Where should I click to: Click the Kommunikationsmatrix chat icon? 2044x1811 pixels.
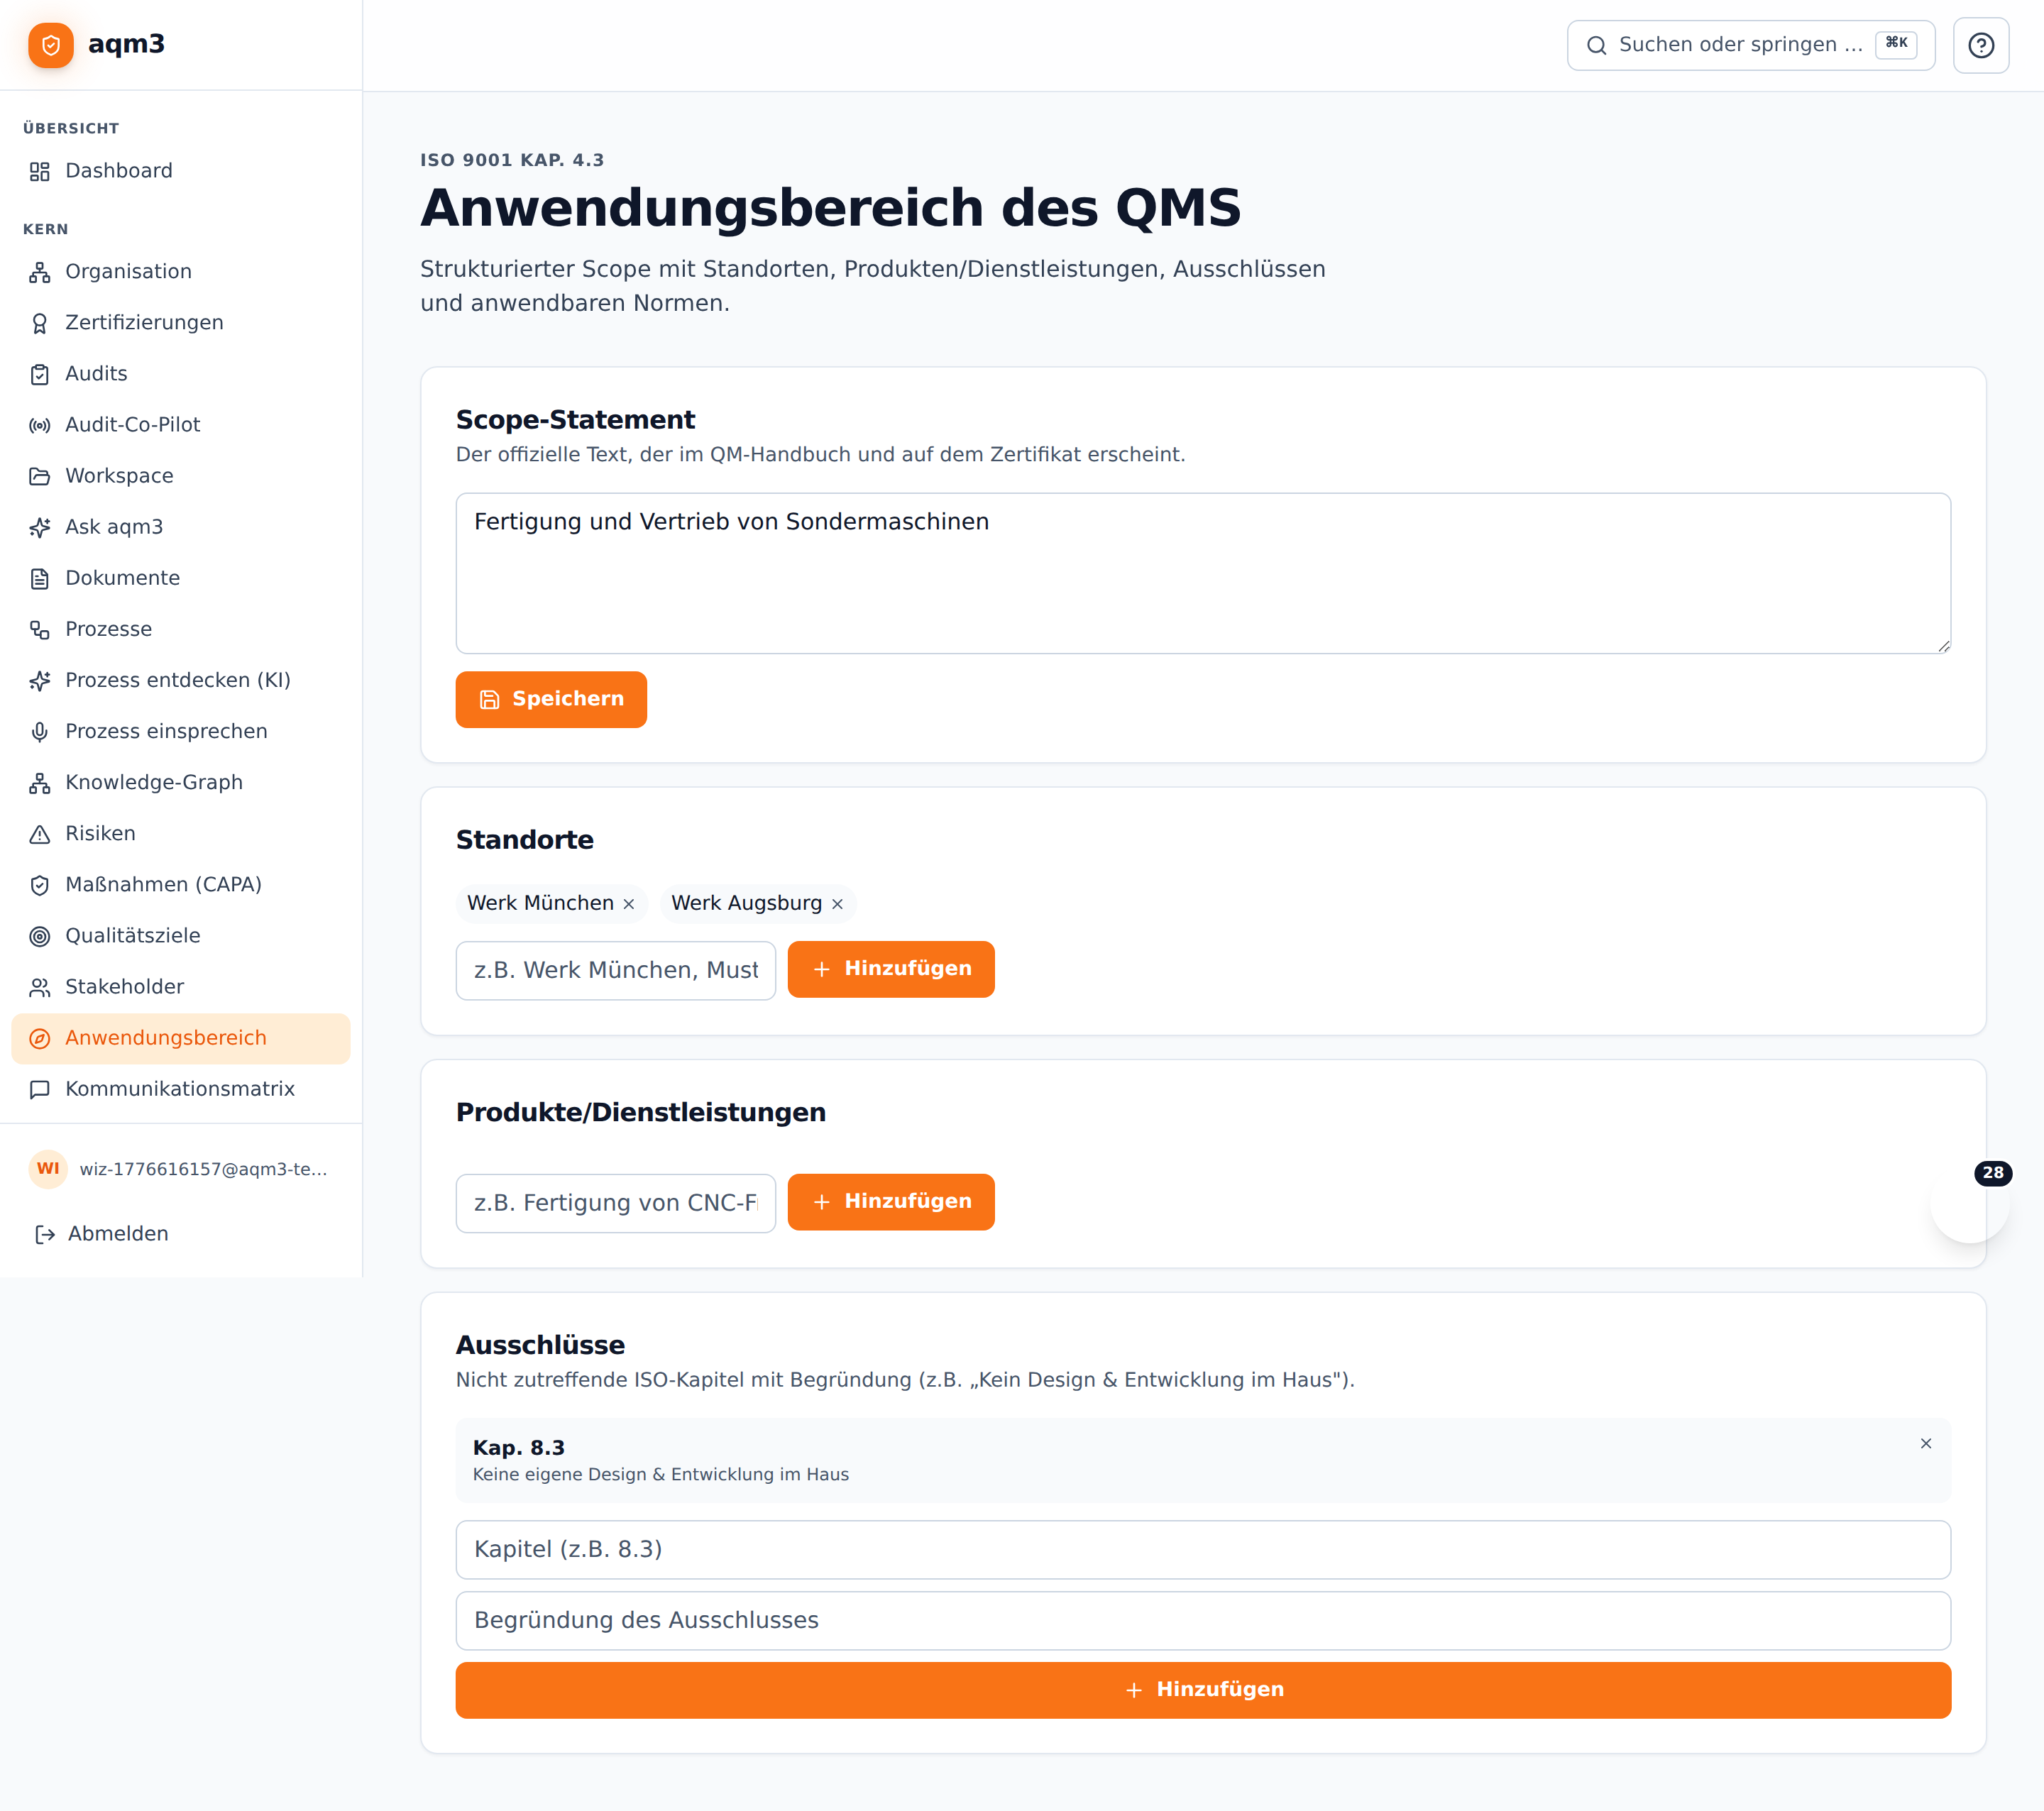40,1090
